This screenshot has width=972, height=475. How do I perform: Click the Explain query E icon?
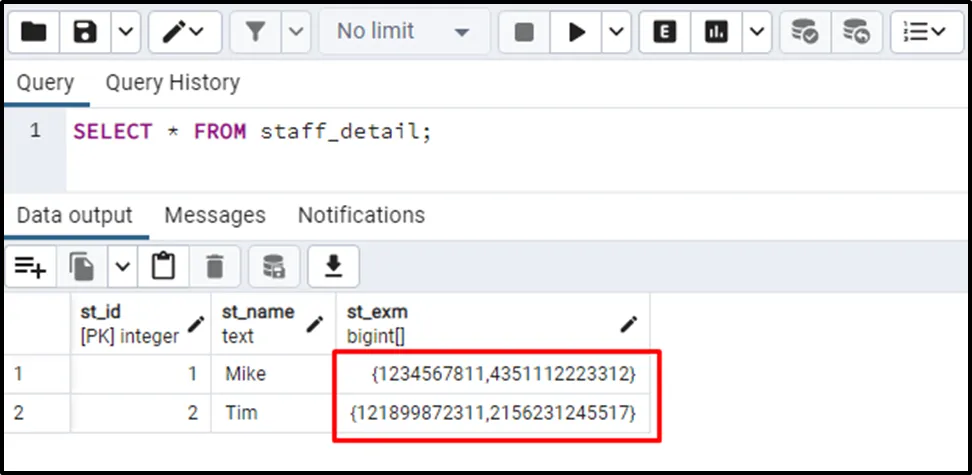[665, 32]
